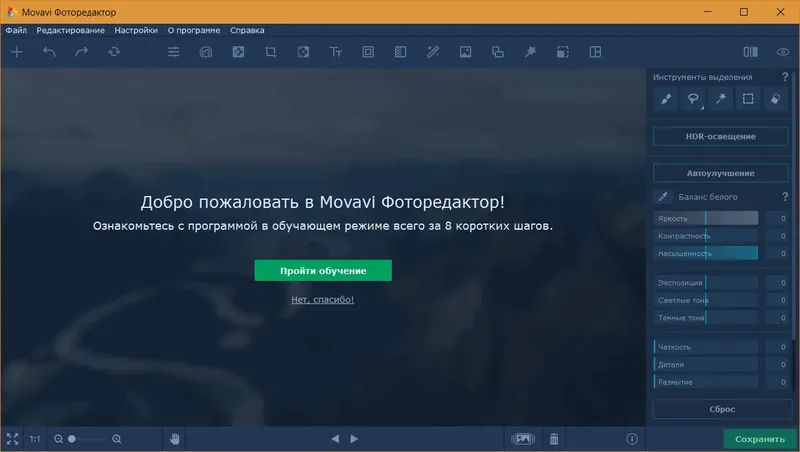
Task: Select the lasso selection tool
Action: [692, 99]
